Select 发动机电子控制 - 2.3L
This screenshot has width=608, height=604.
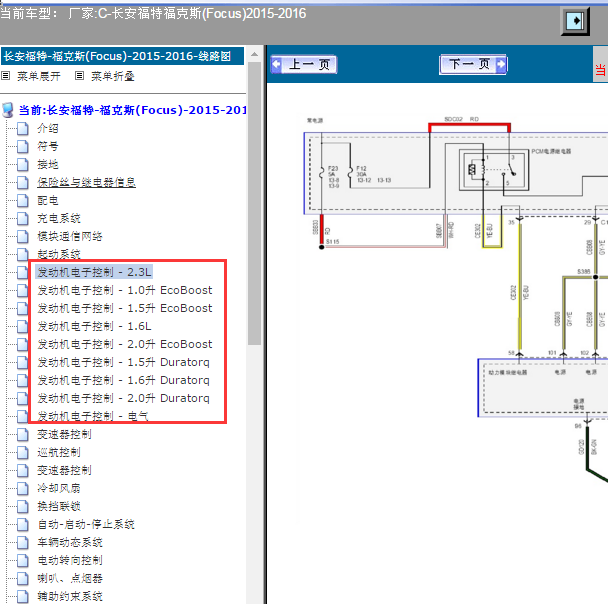click(x=94, y=272)
